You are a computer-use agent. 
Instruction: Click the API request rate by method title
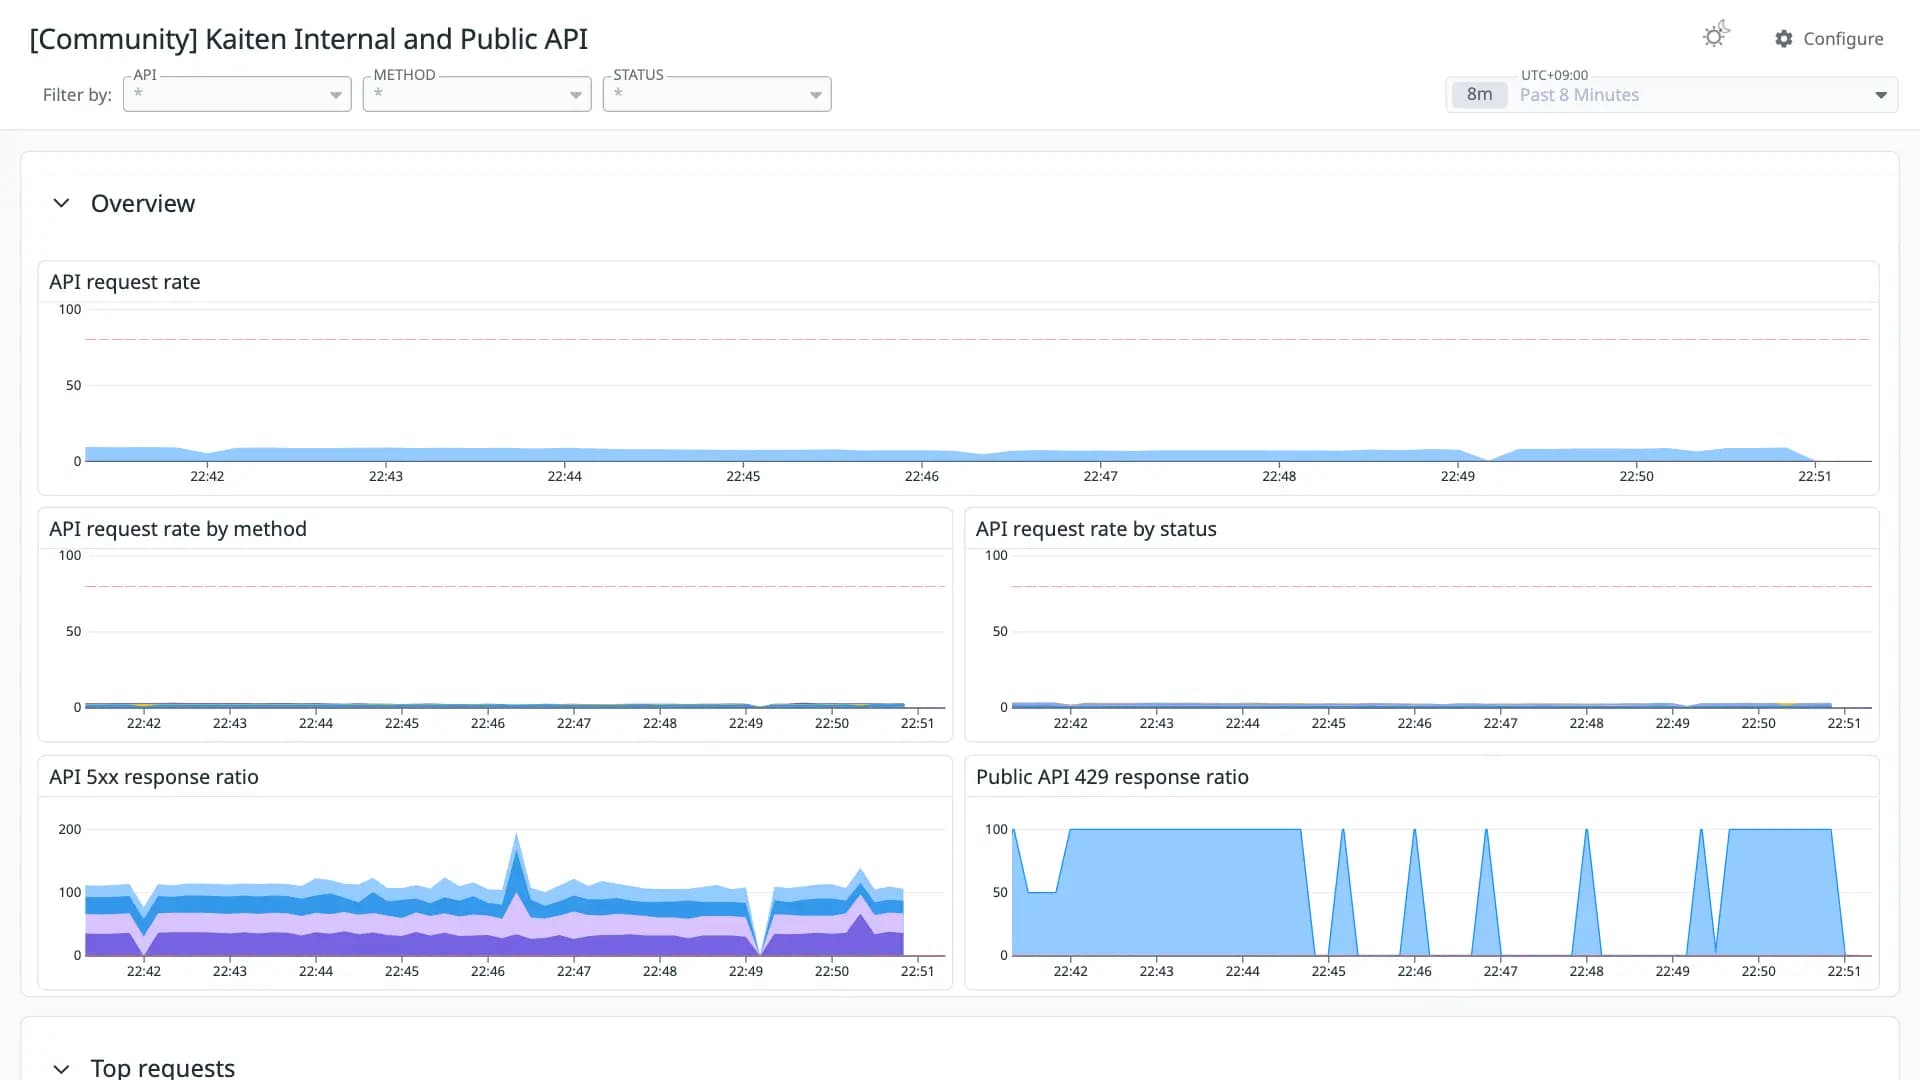[x=178, y=529]
